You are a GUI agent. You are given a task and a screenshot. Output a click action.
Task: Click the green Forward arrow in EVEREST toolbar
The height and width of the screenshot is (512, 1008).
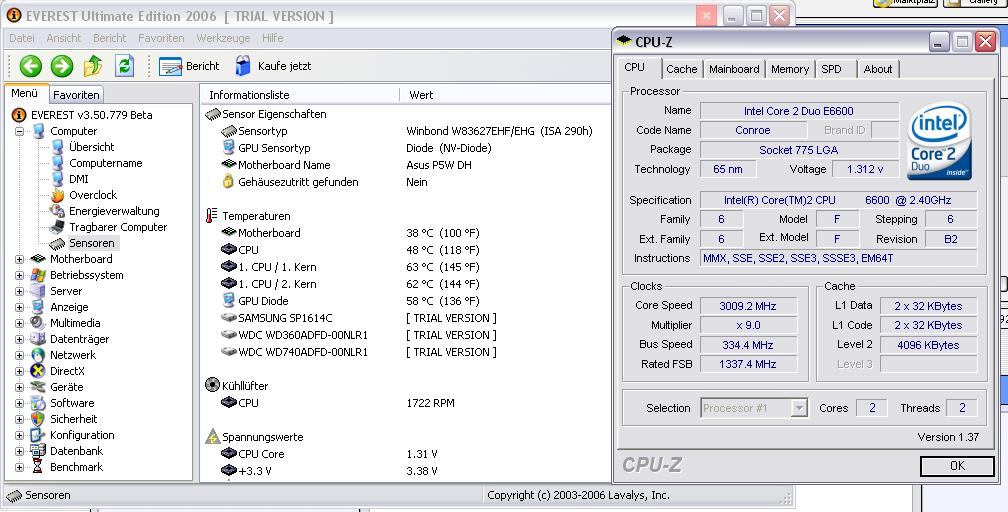coord(62,66)
